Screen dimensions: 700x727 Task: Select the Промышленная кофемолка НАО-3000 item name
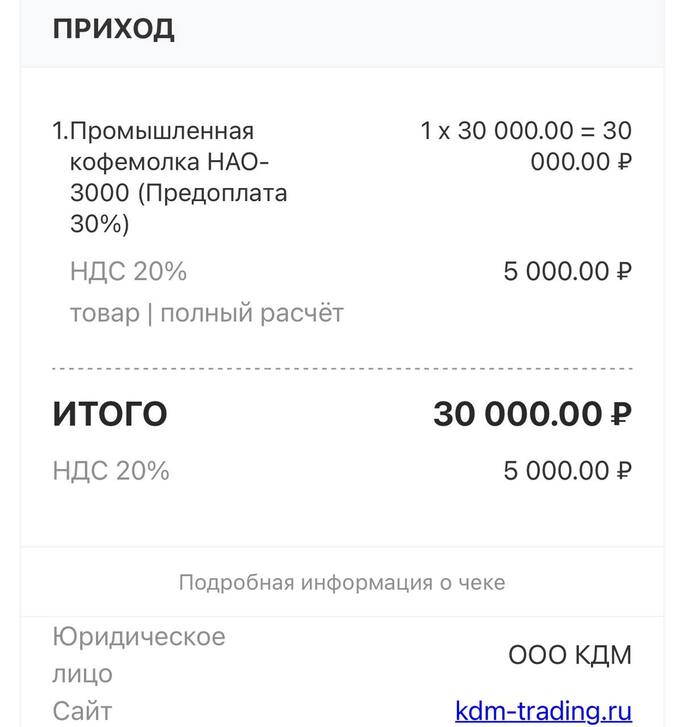162,146
